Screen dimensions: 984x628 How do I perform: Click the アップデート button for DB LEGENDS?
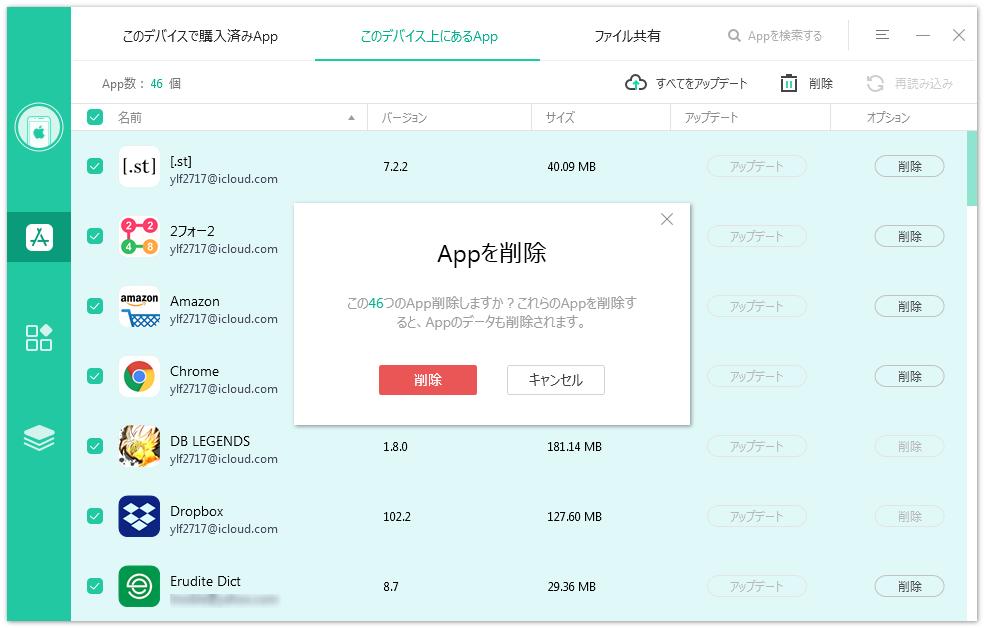click(x=757, y=447)
